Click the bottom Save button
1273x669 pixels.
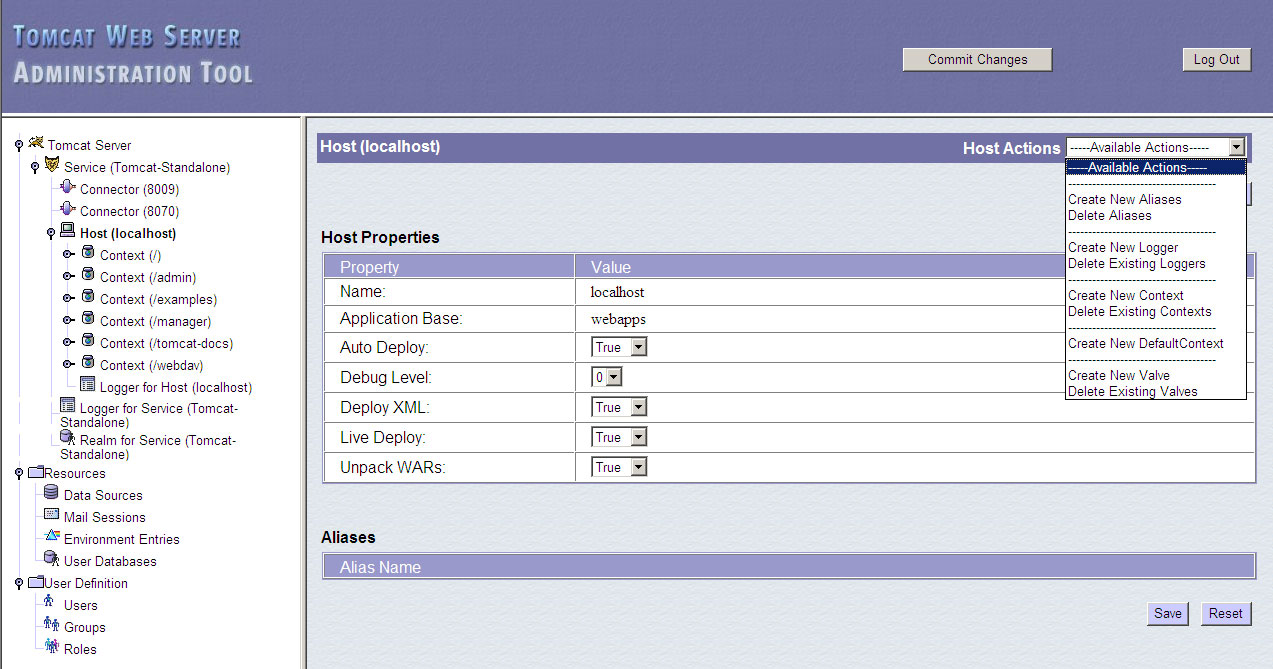pyautogui.click(x=1167, y=613)
